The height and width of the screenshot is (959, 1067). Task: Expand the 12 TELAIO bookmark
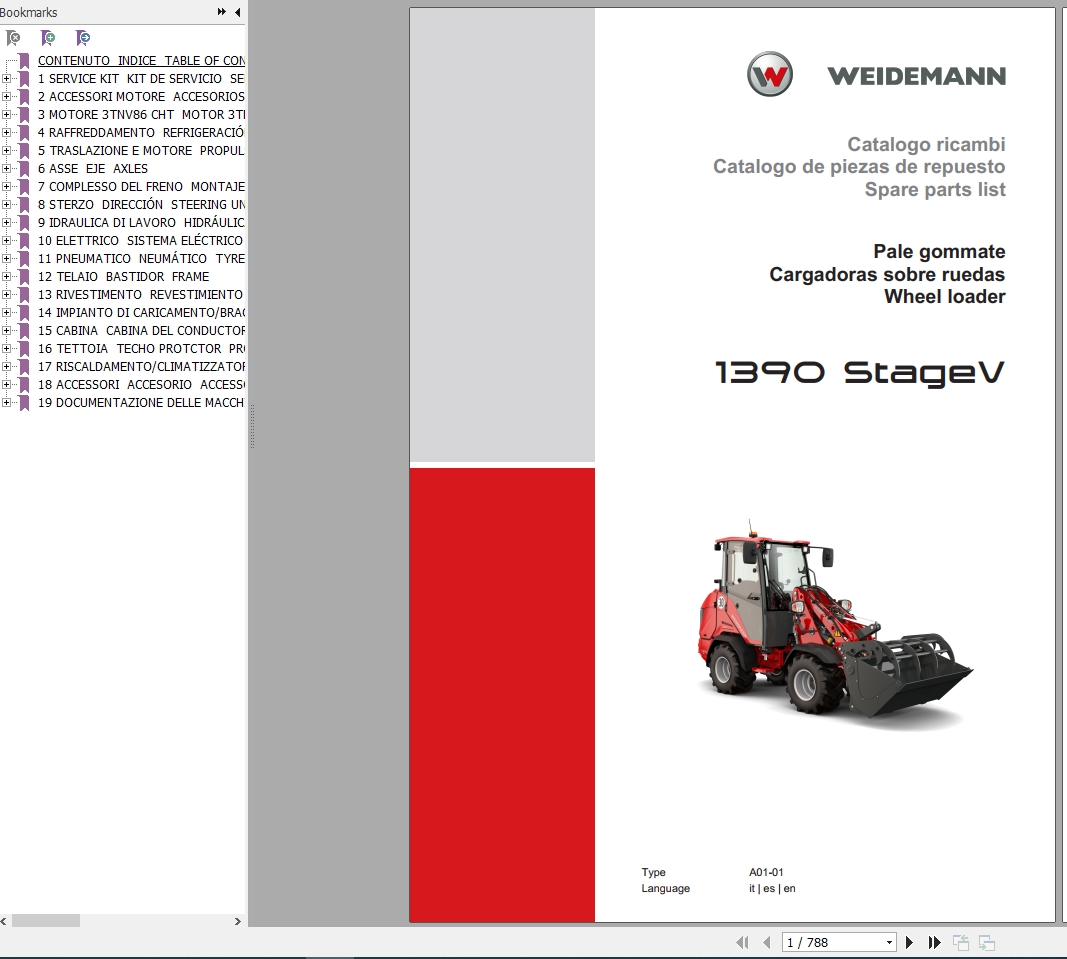[x=6, y=276]
